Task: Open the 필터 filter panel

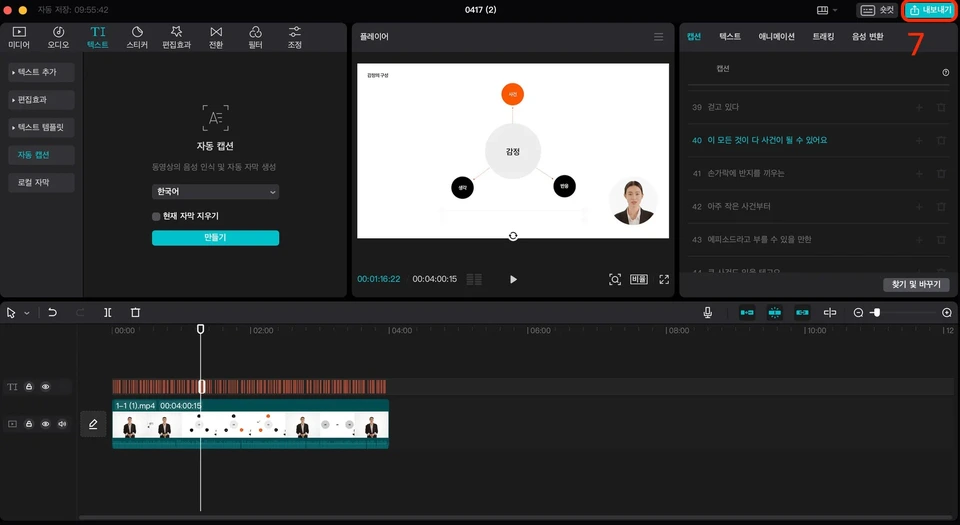Action: [x=255, y=37]
